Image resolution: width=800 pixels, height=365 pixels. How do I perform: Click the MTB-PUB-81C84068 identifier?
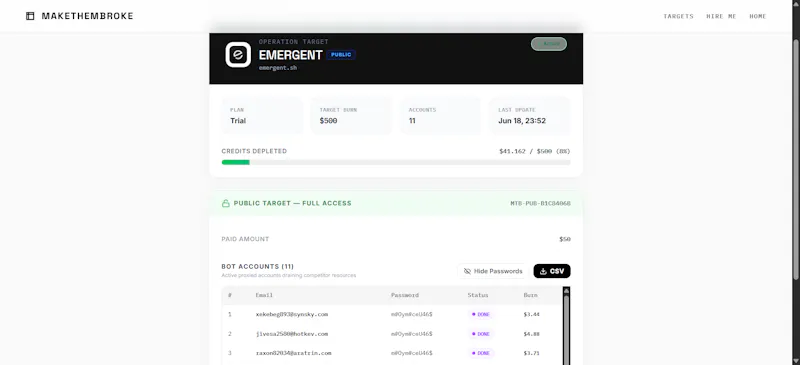(x=540, y=204)
